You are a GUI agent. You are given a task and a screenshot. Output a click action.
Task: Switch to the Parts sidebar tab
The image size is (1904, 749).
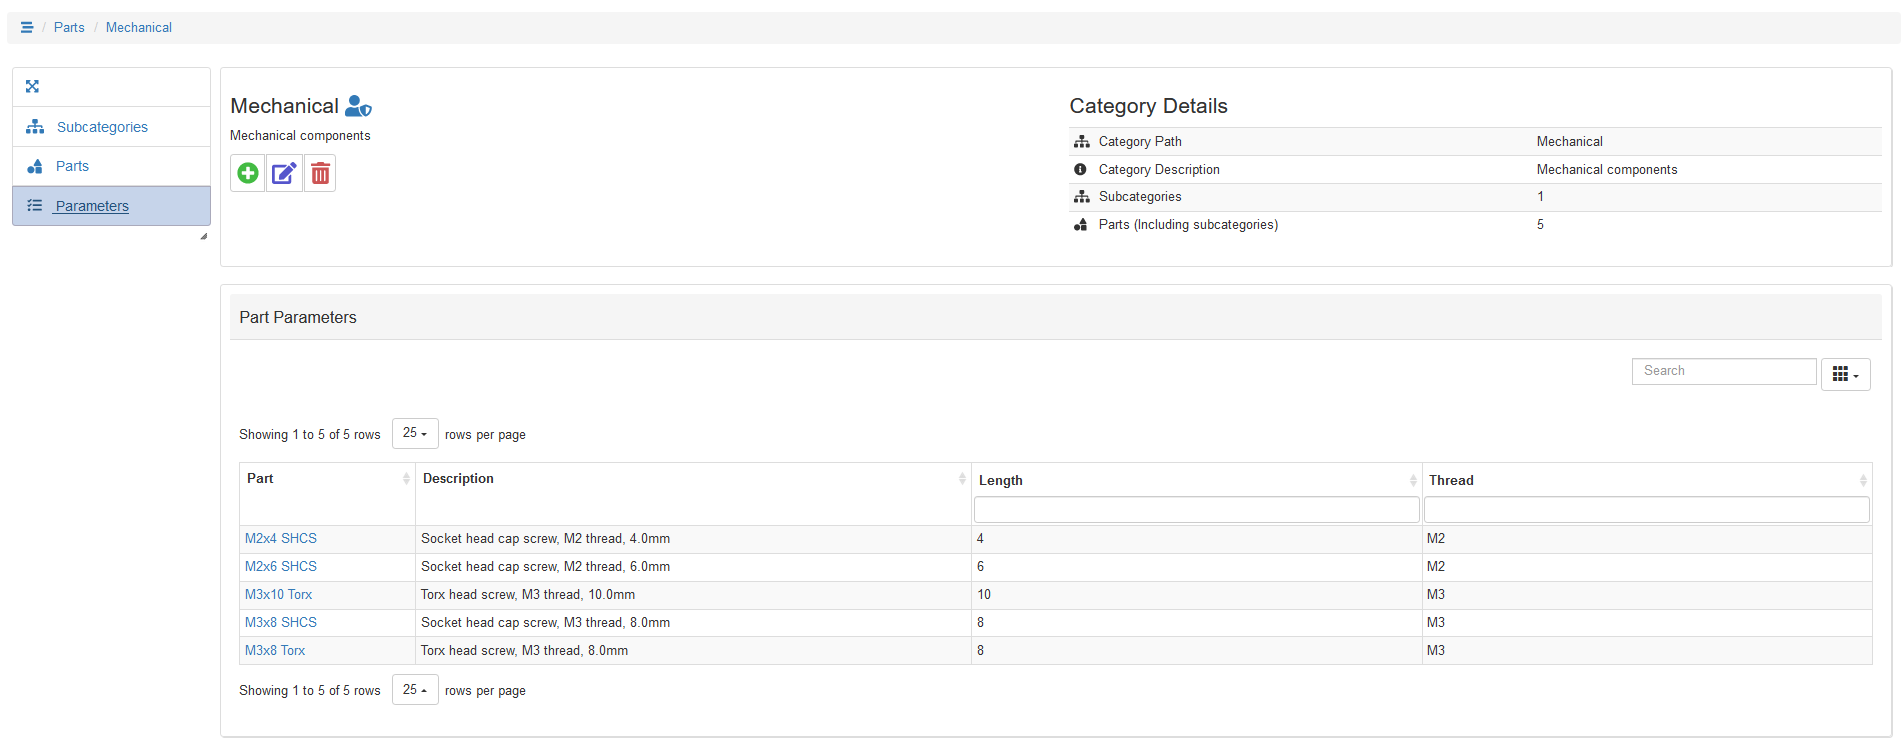[72, 166]
